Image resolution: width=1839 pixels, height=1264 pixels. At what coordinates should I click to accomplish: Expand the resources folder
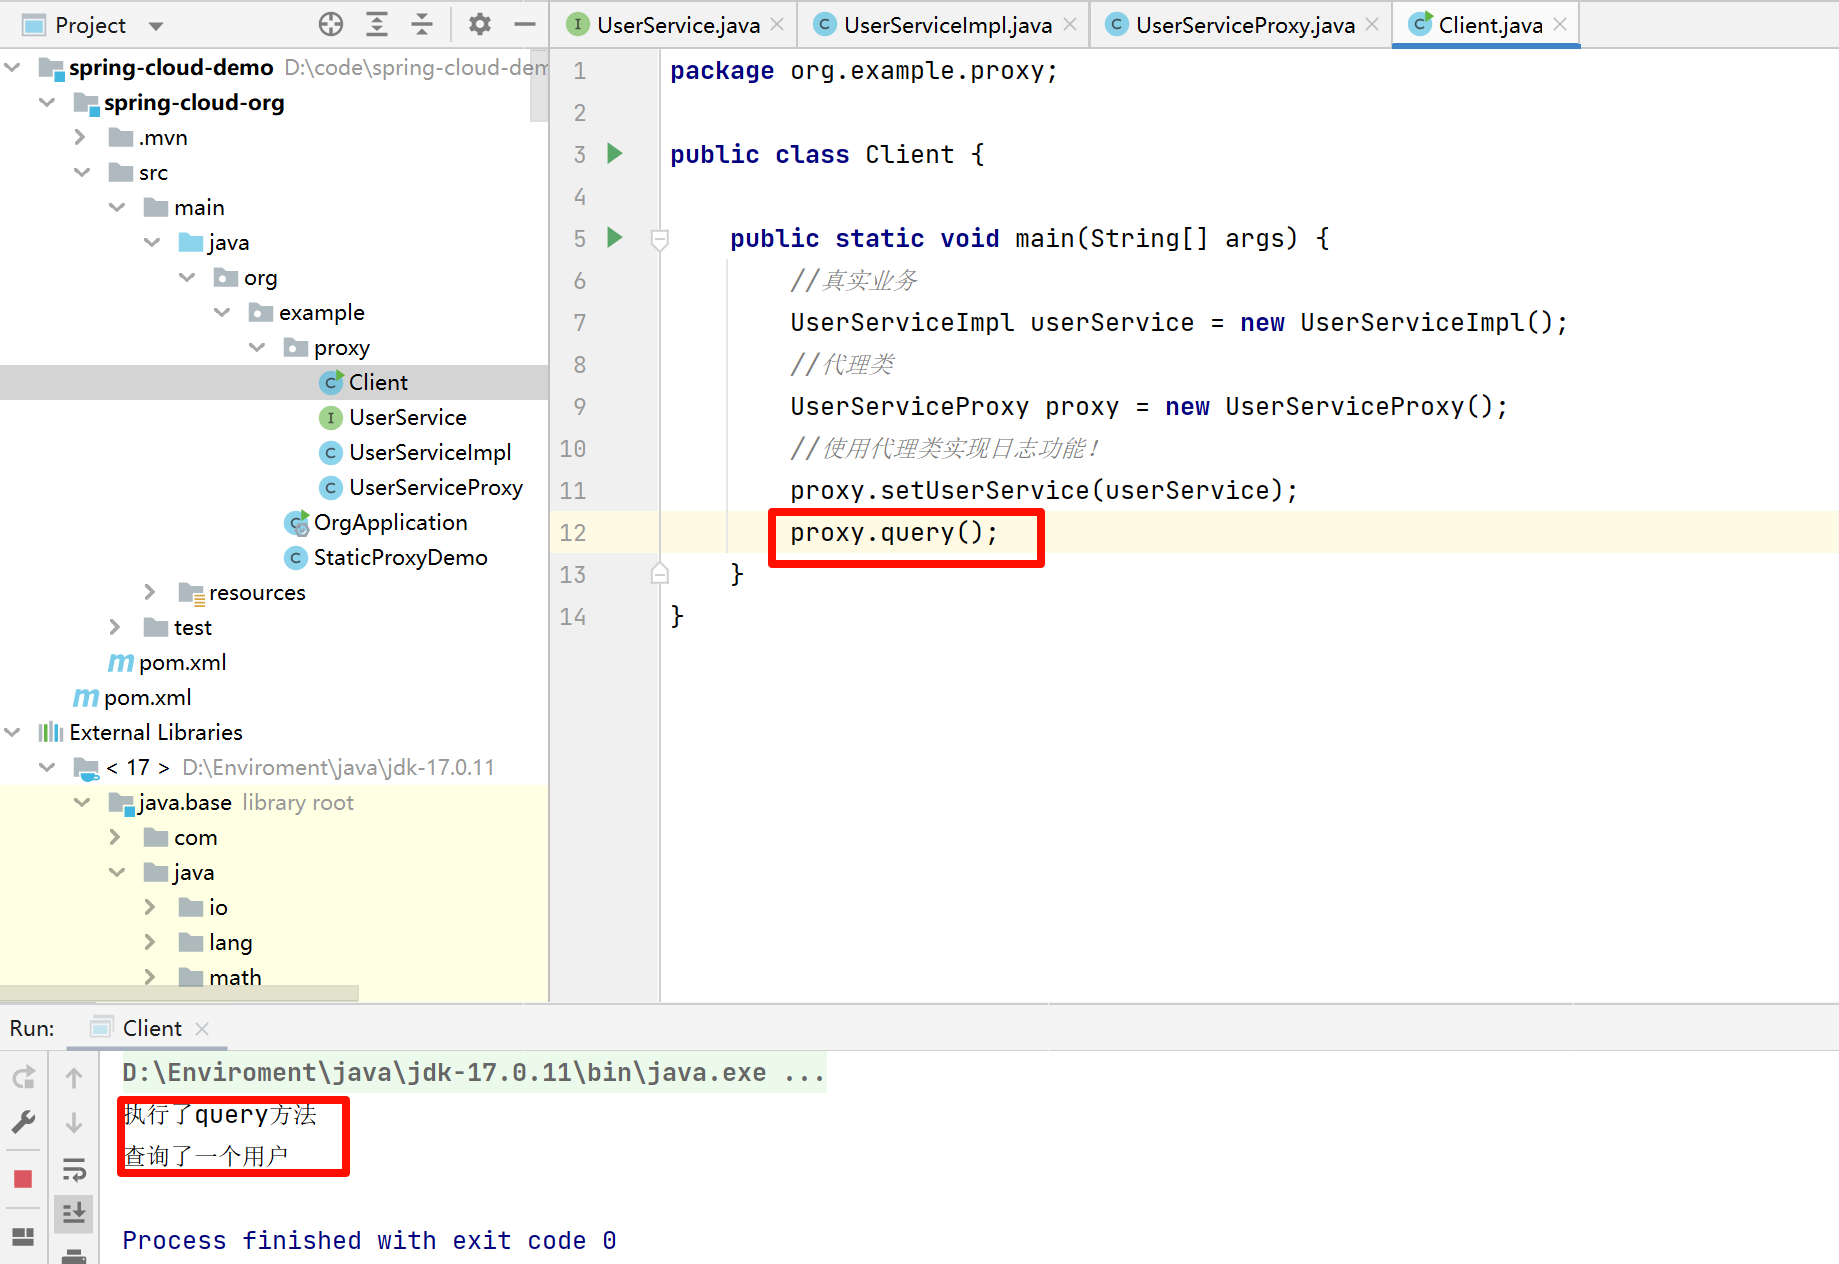151,592
